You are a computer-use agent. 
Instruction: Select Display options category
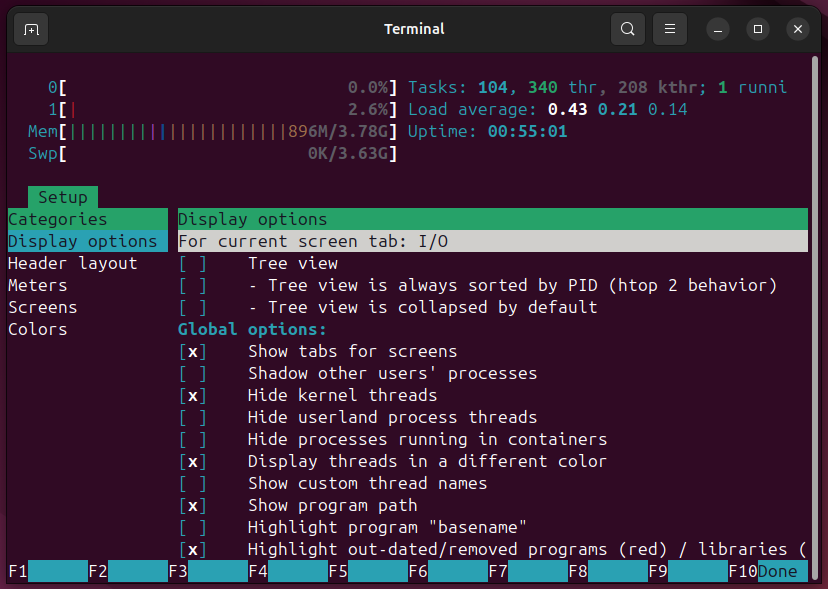pyautogui.click(x=88, y=241)
